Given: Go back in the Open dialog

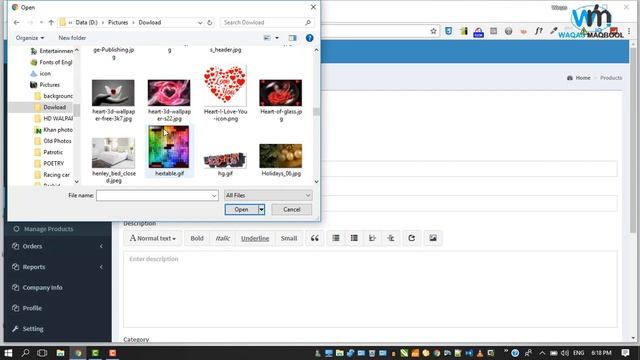Looking at the screenshot, I should coord(16,22).
